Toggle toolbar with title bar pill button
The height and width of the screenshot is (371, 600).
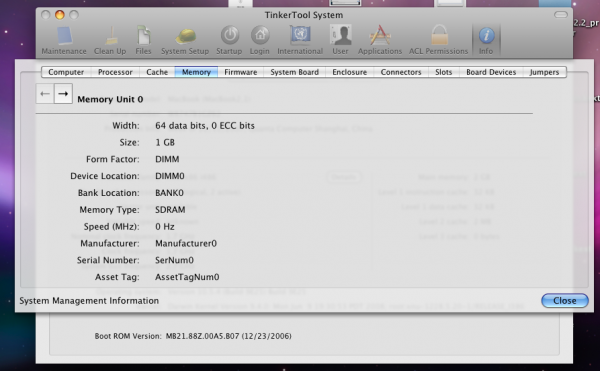point(561,15)
